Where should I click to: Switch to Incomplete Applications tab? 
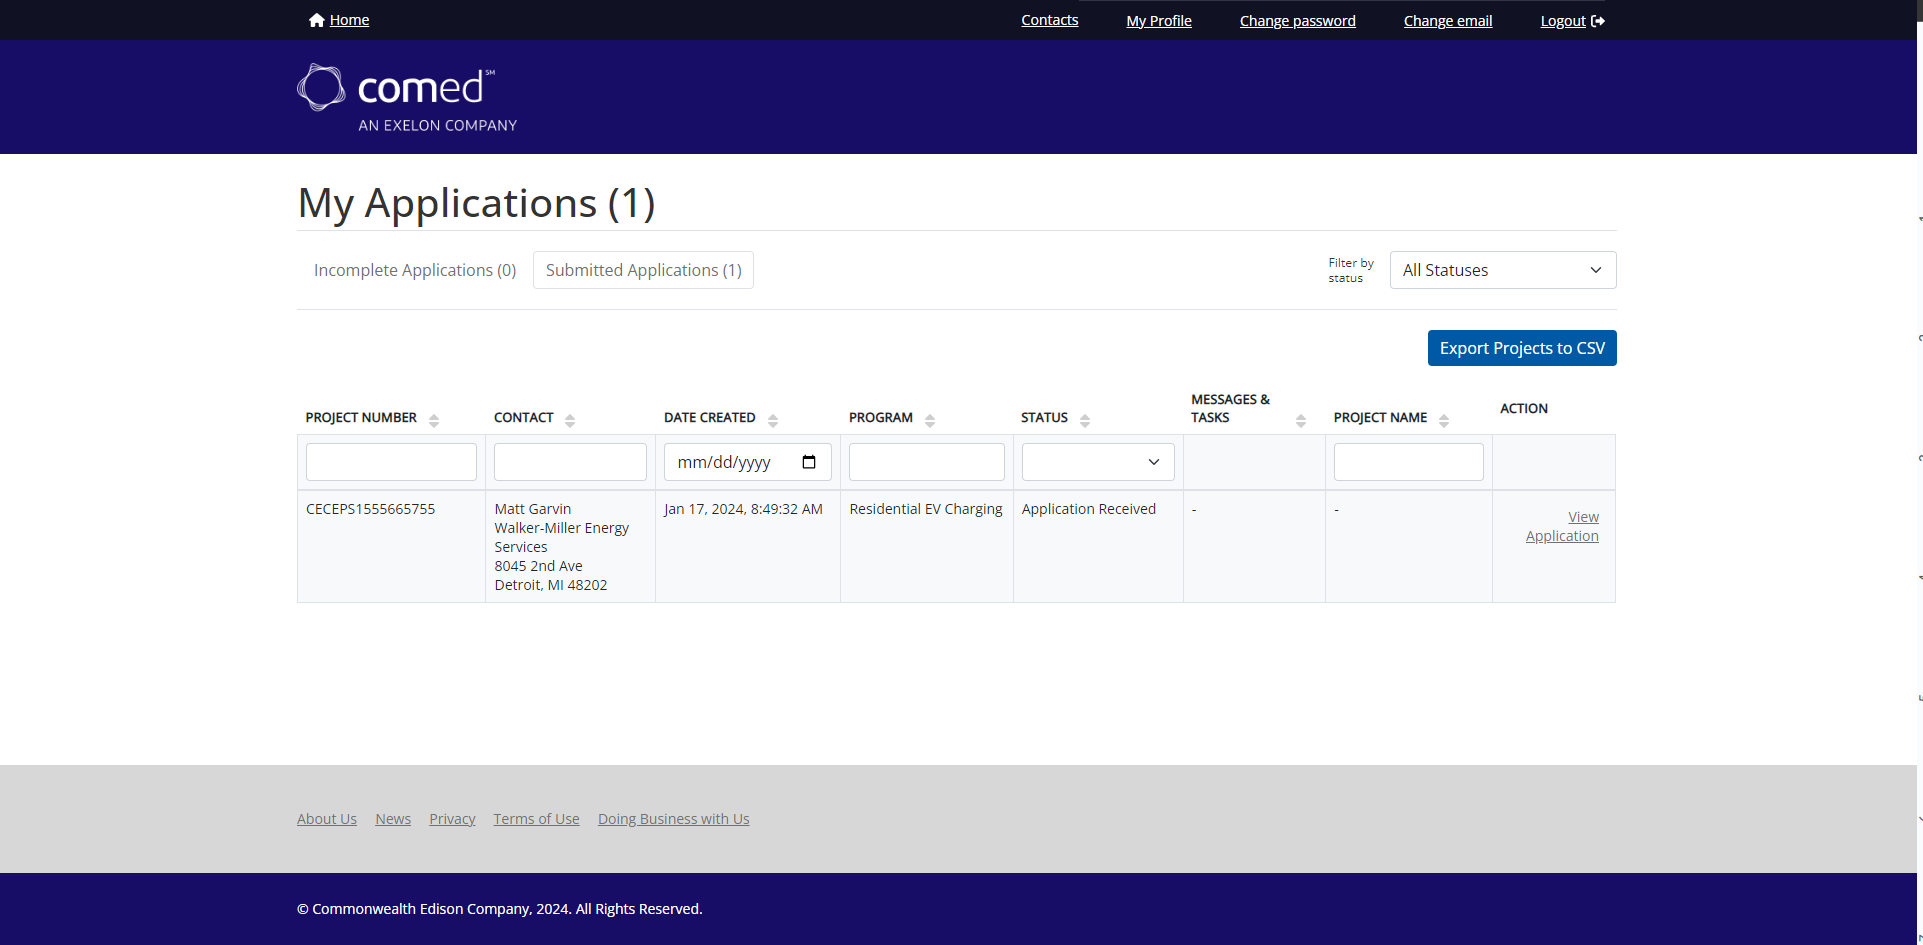[415, 270]
